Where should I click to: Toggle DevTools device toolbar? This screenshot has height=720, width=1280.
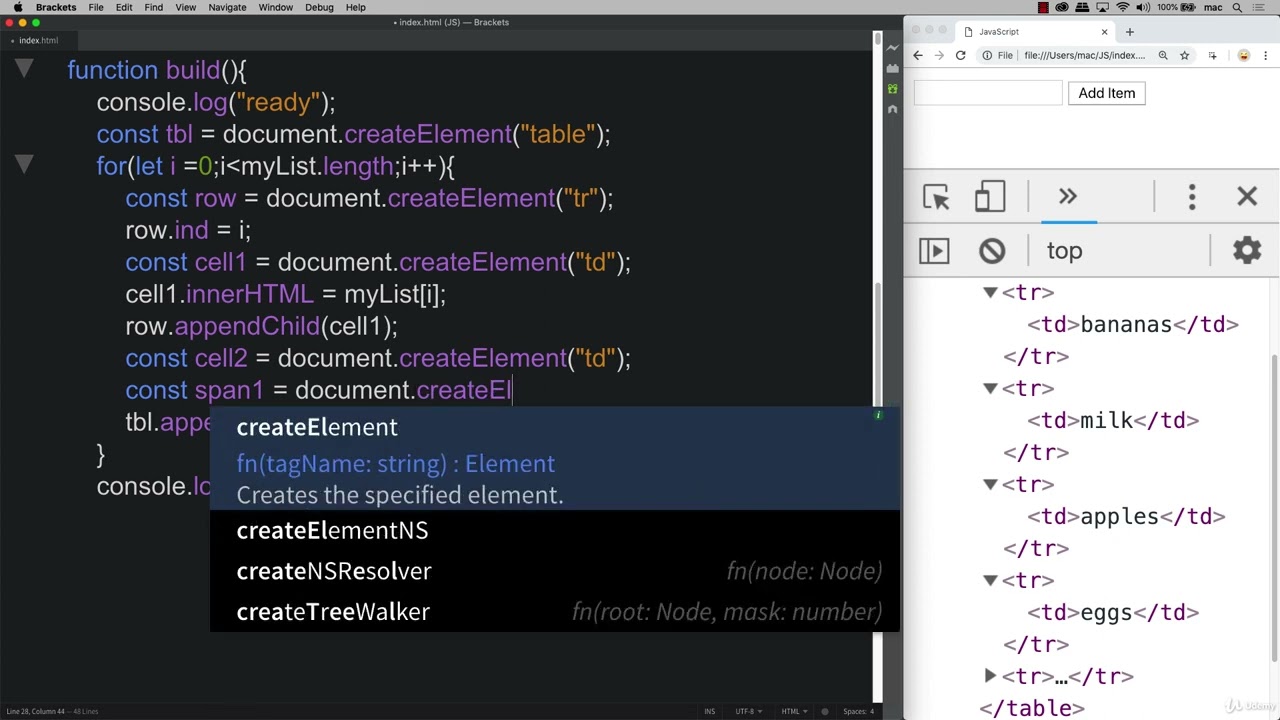990,197
